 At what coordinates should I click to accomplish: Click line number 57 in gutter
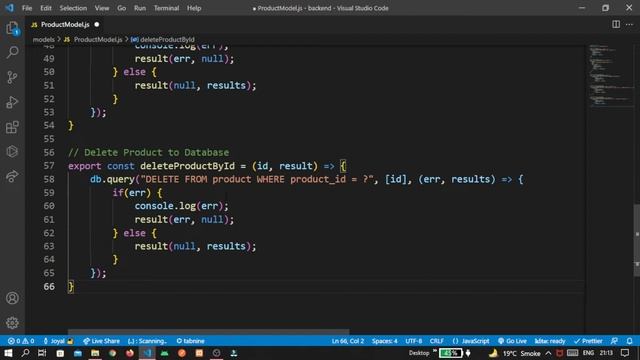click(49, 166)
